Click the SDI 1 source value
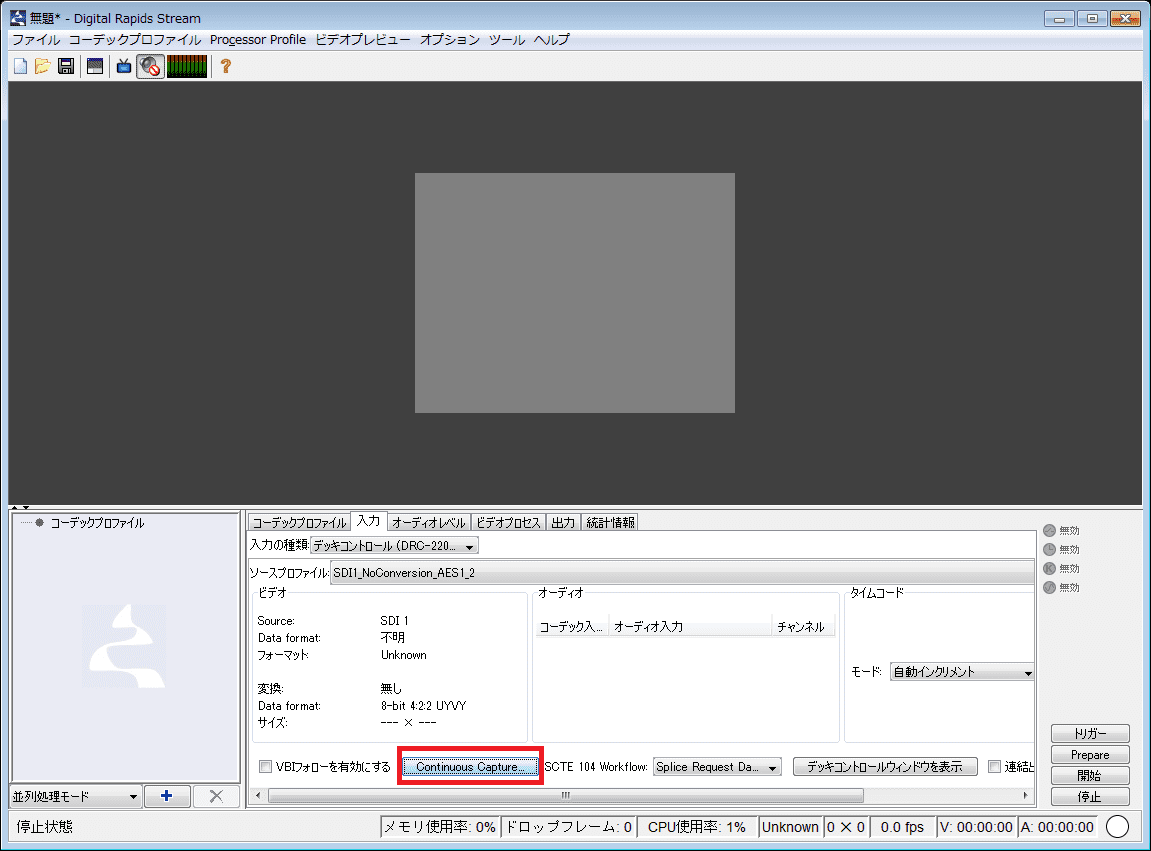 click(x=394, y=620)
